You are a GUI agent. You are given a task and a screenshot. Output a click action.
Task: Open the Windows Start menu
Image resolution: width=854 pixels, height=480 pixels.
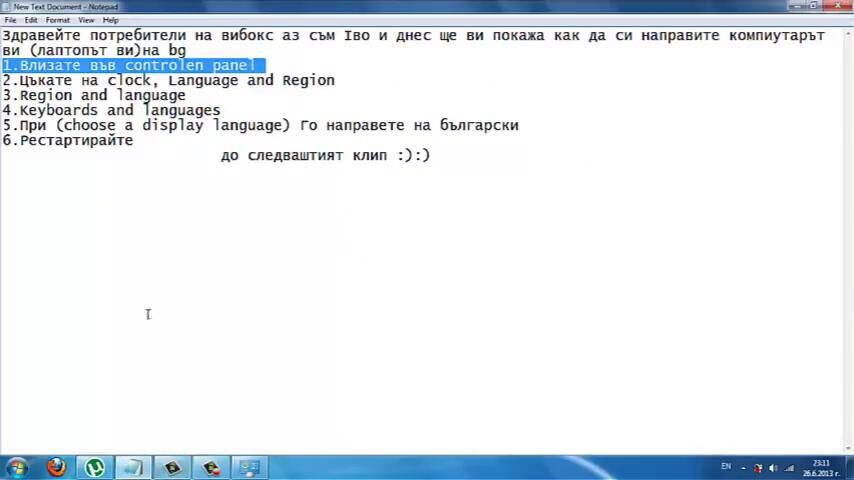tap(16, 467)
